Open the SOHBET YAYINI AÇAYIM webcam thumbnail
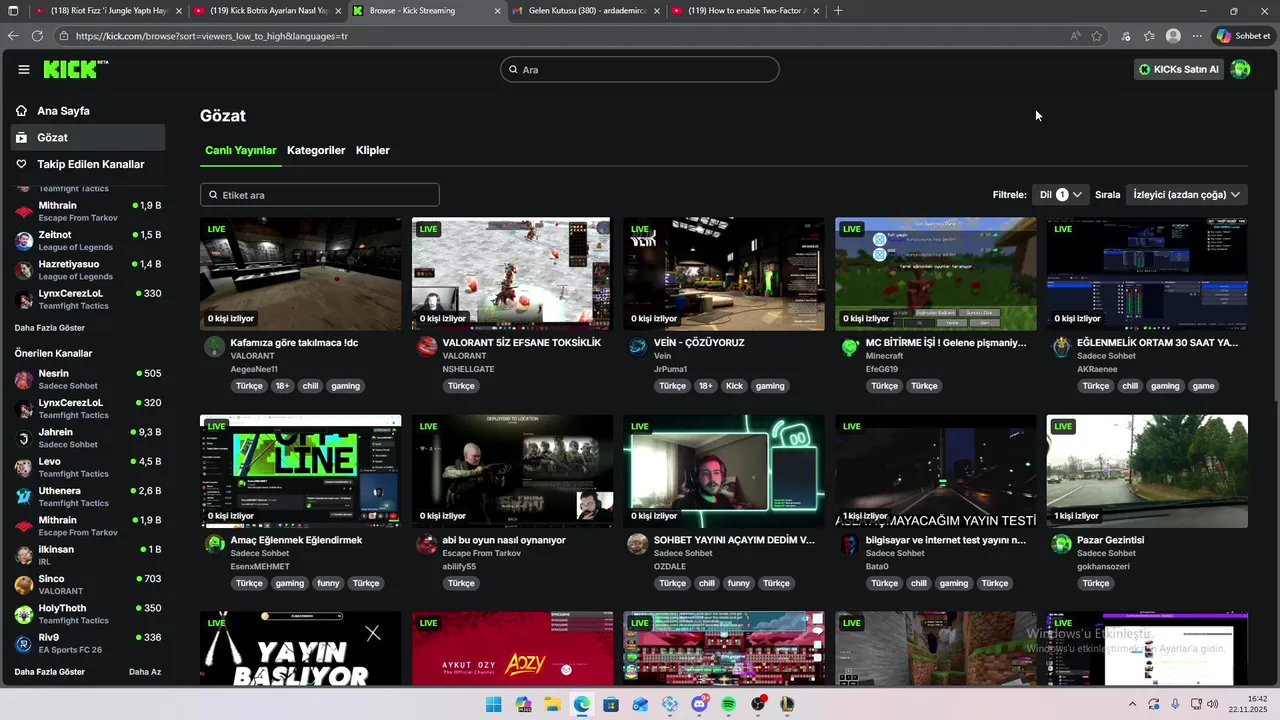Screen dimensions: 1280x720 (724, 471)
